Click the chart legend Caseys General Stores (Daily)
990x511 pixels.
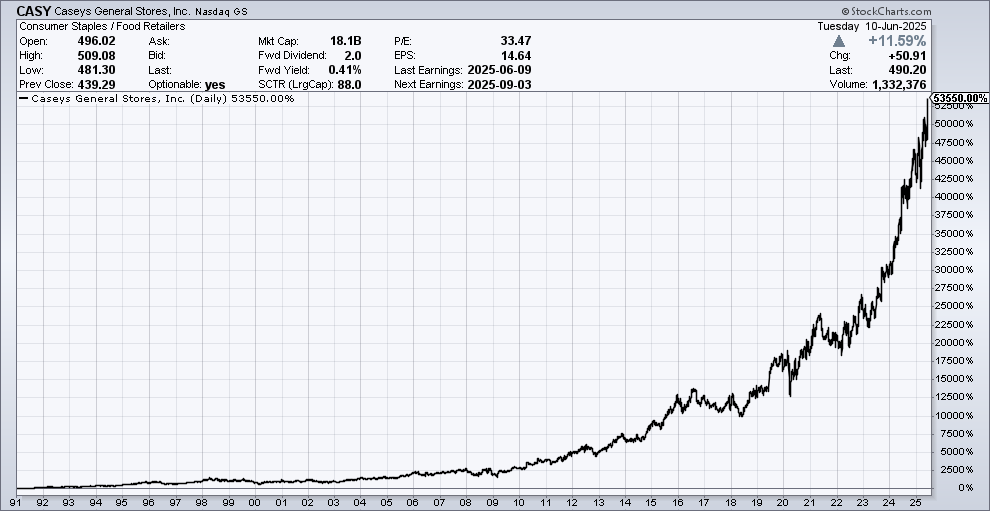click(157, 99)
